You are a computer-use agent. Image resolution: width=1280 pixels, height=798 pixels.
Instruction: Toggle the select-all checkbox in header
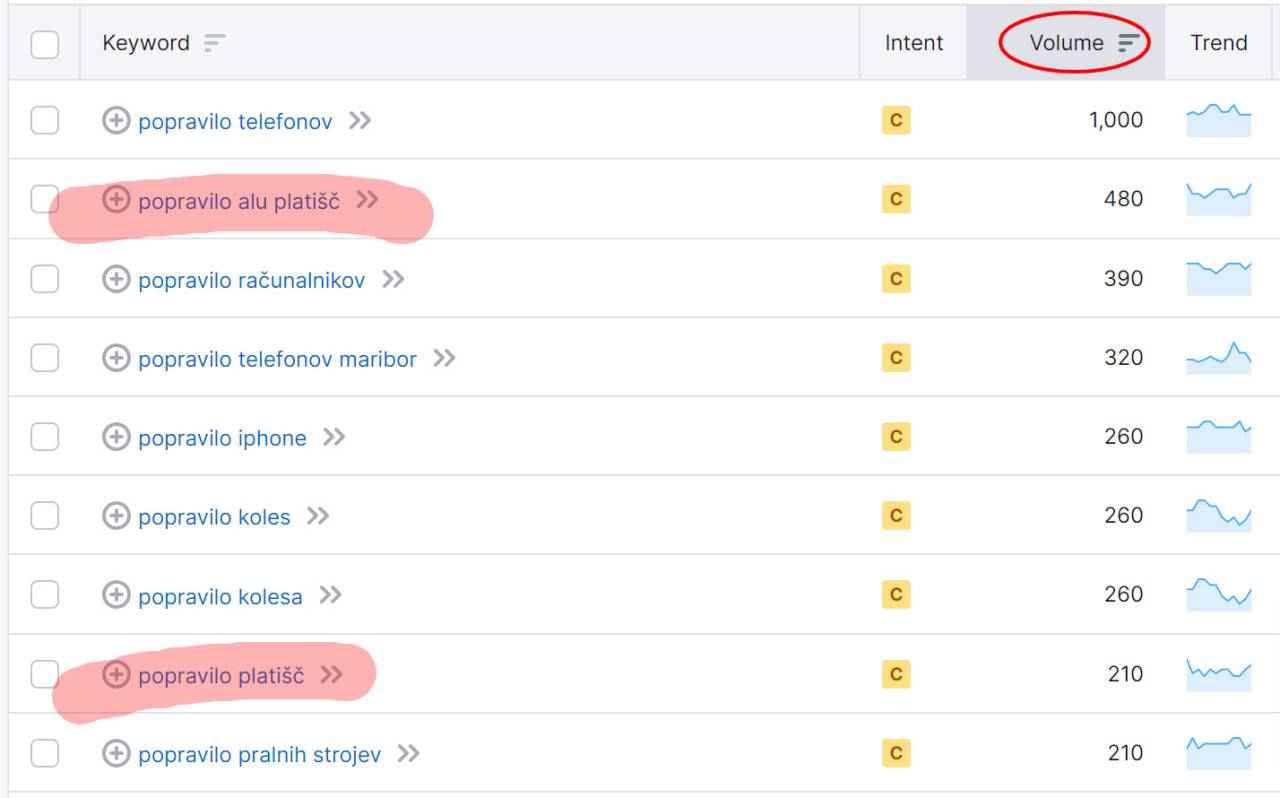45,44
